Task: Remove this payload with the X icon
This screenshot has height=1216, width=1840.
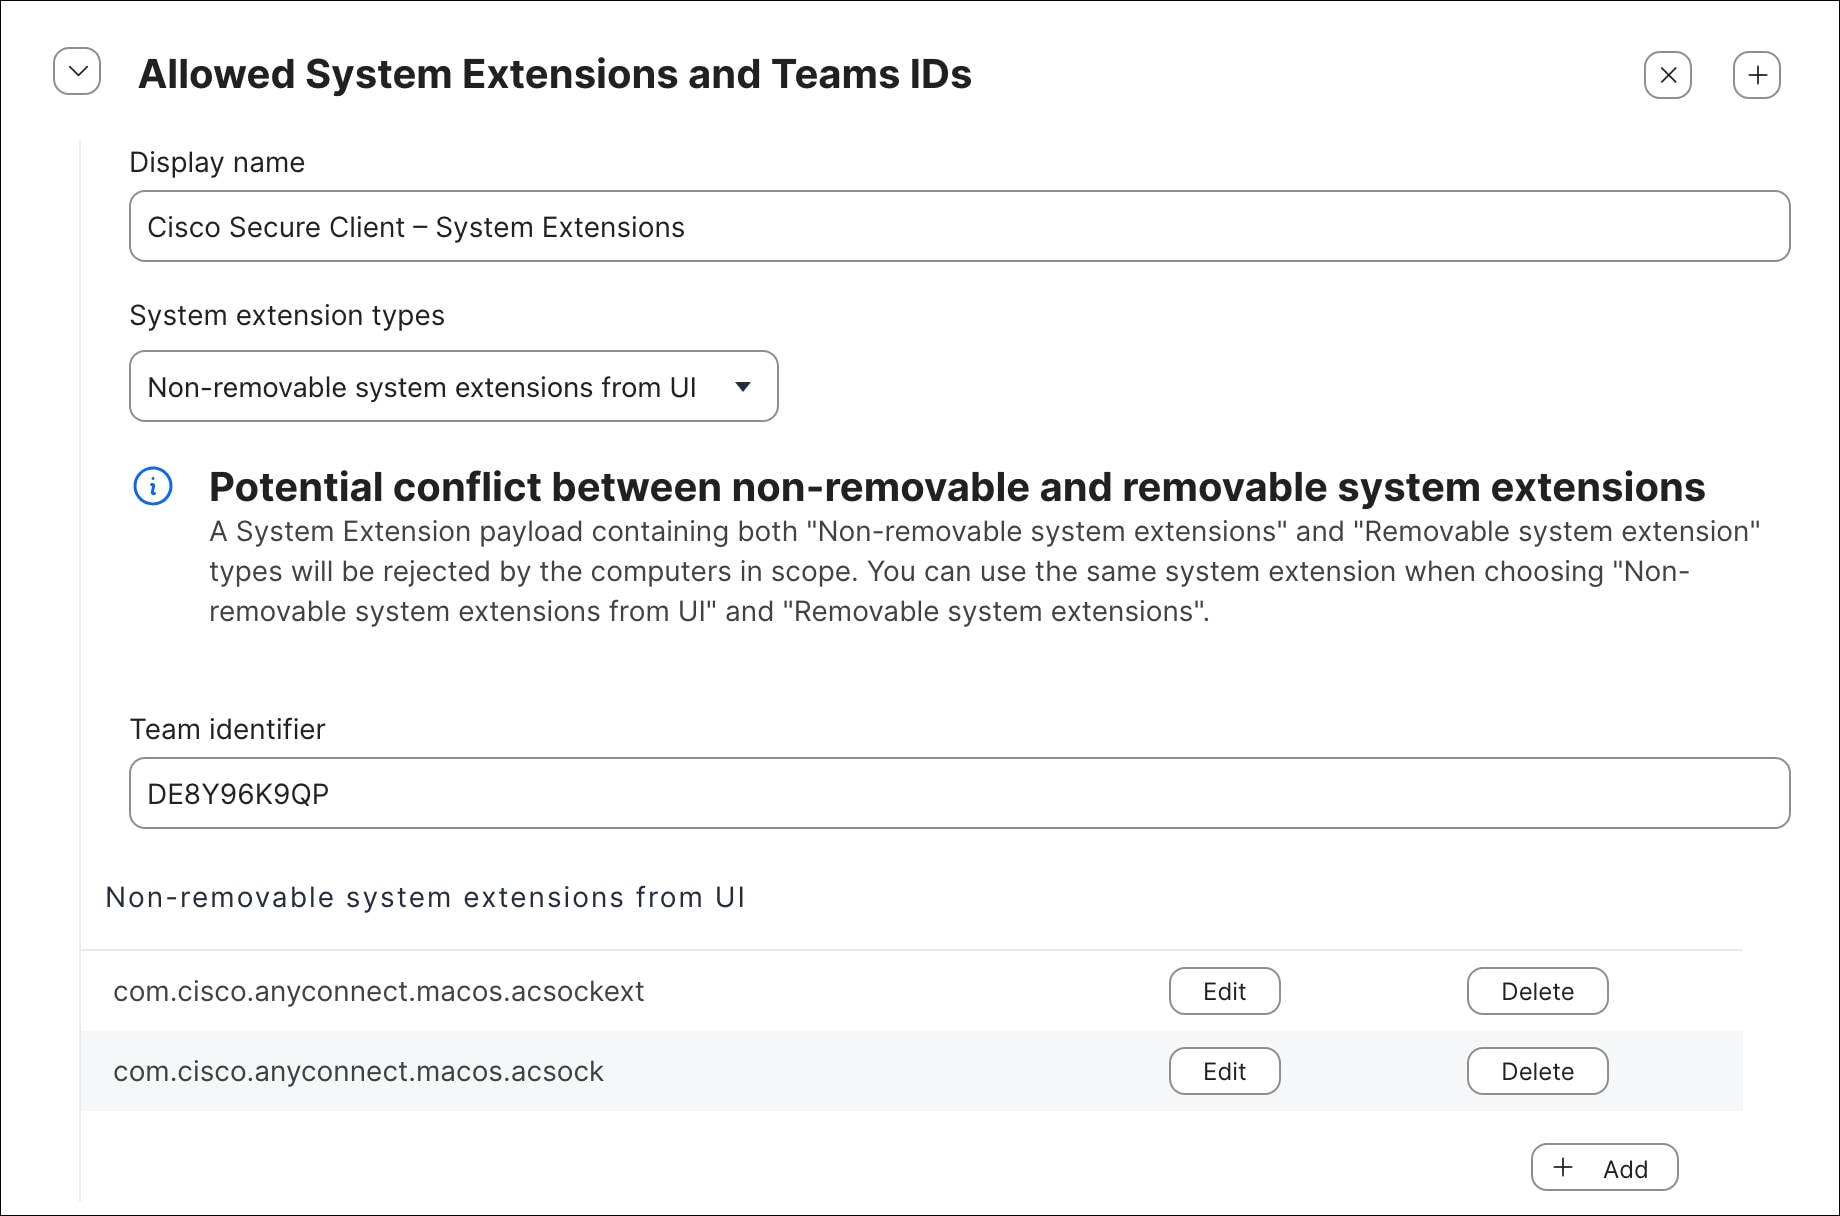Action: pos(1668,75)
